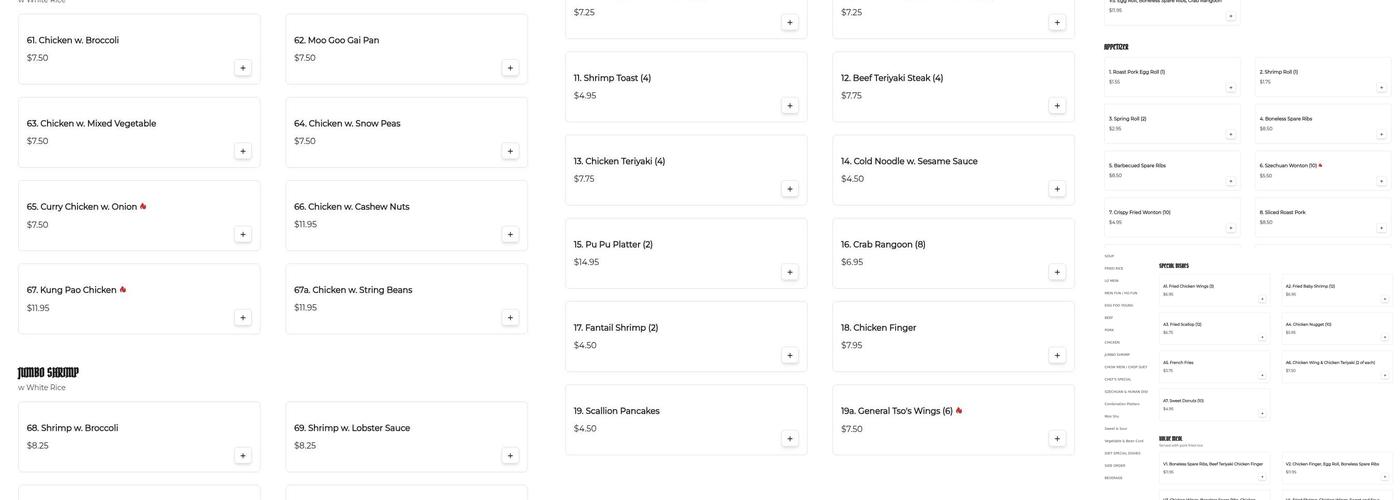Add 16. Crab Rangoon (8) to order
Viewport: 1400px width, 500px height.
tap(1057, 272)
